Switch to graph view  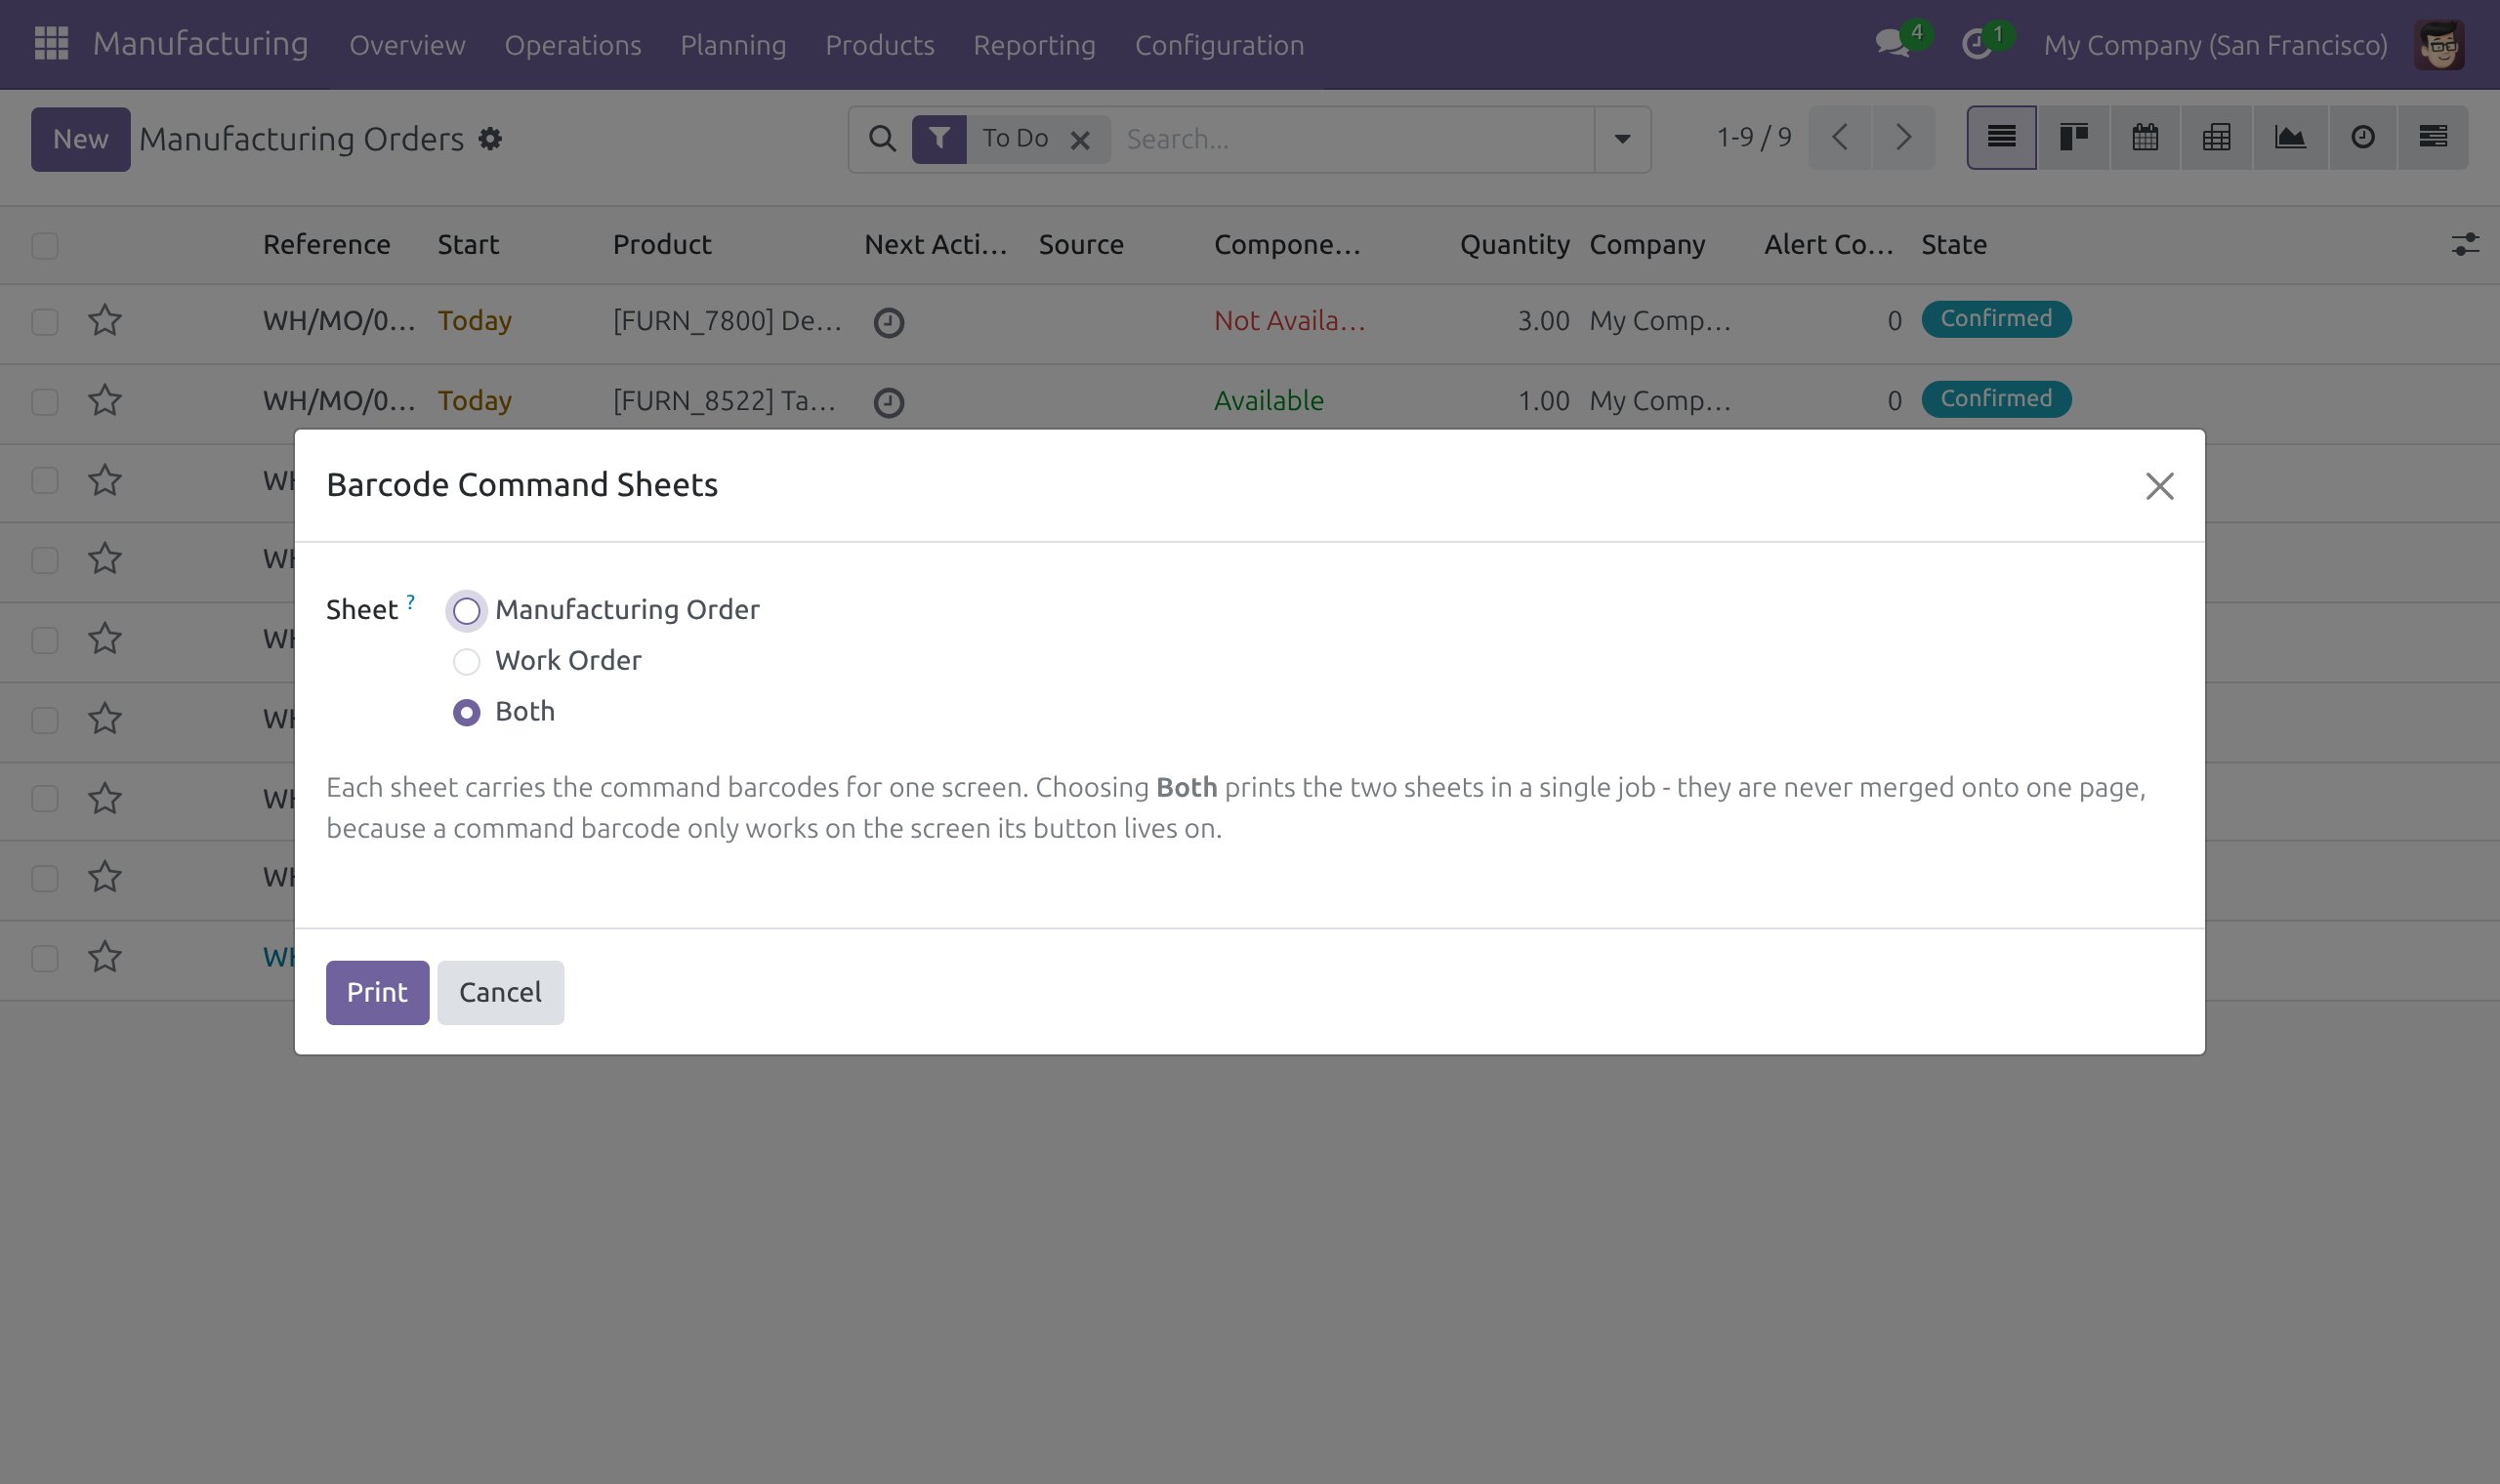(x=2290, y=138)
